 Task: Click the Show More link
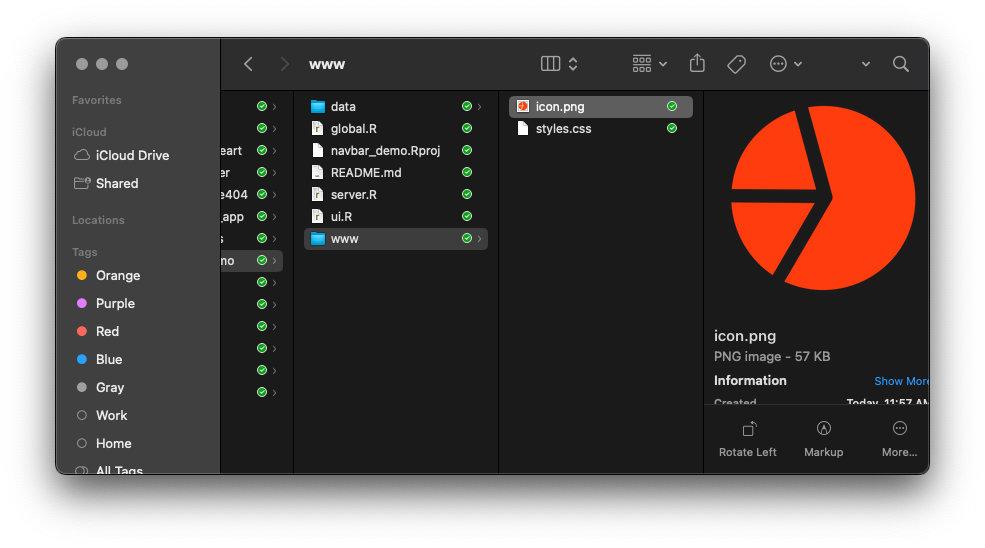pos(900,381)
